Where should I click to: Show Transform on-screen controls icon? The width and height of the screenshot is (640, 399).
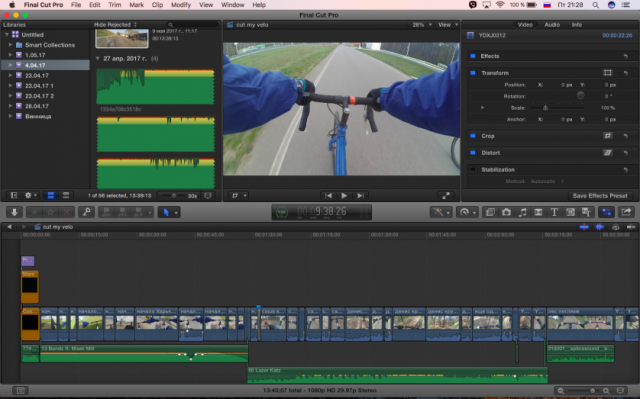(607, 73)
